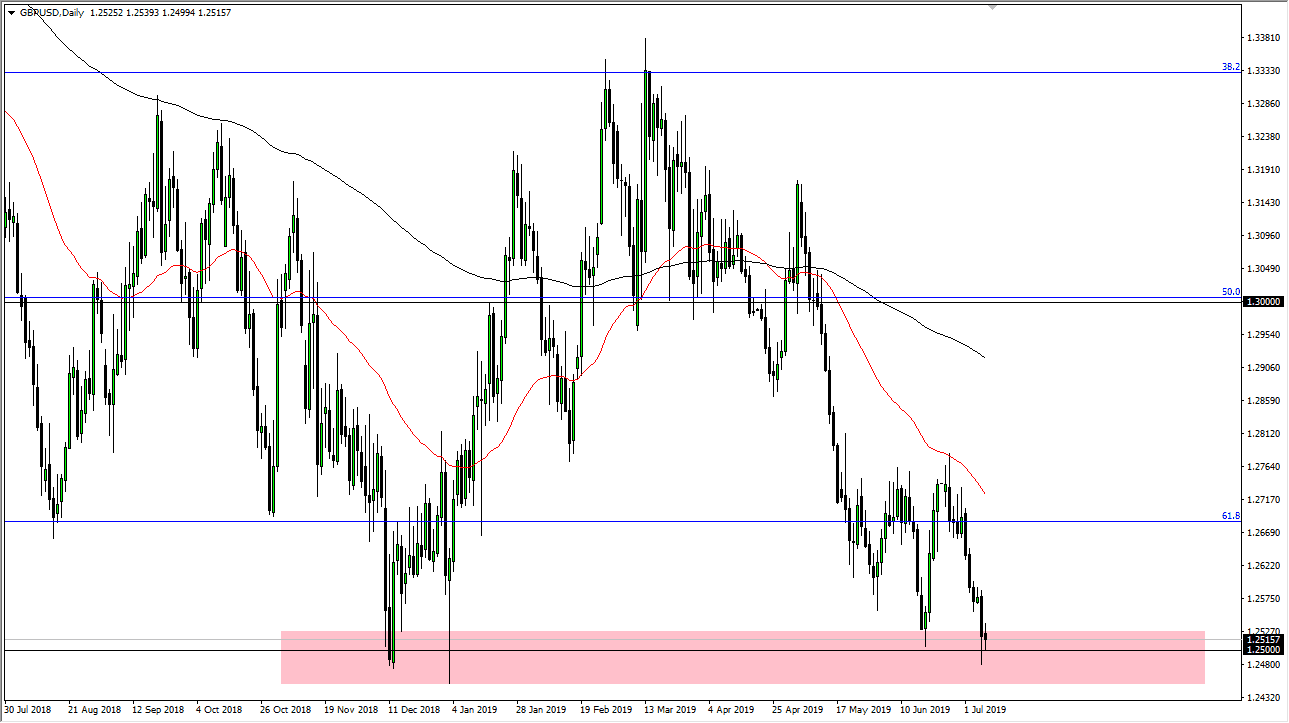Click the 1 Jul 2019 date label
This screenshot has width=1289, height=723.
point(985,712)
